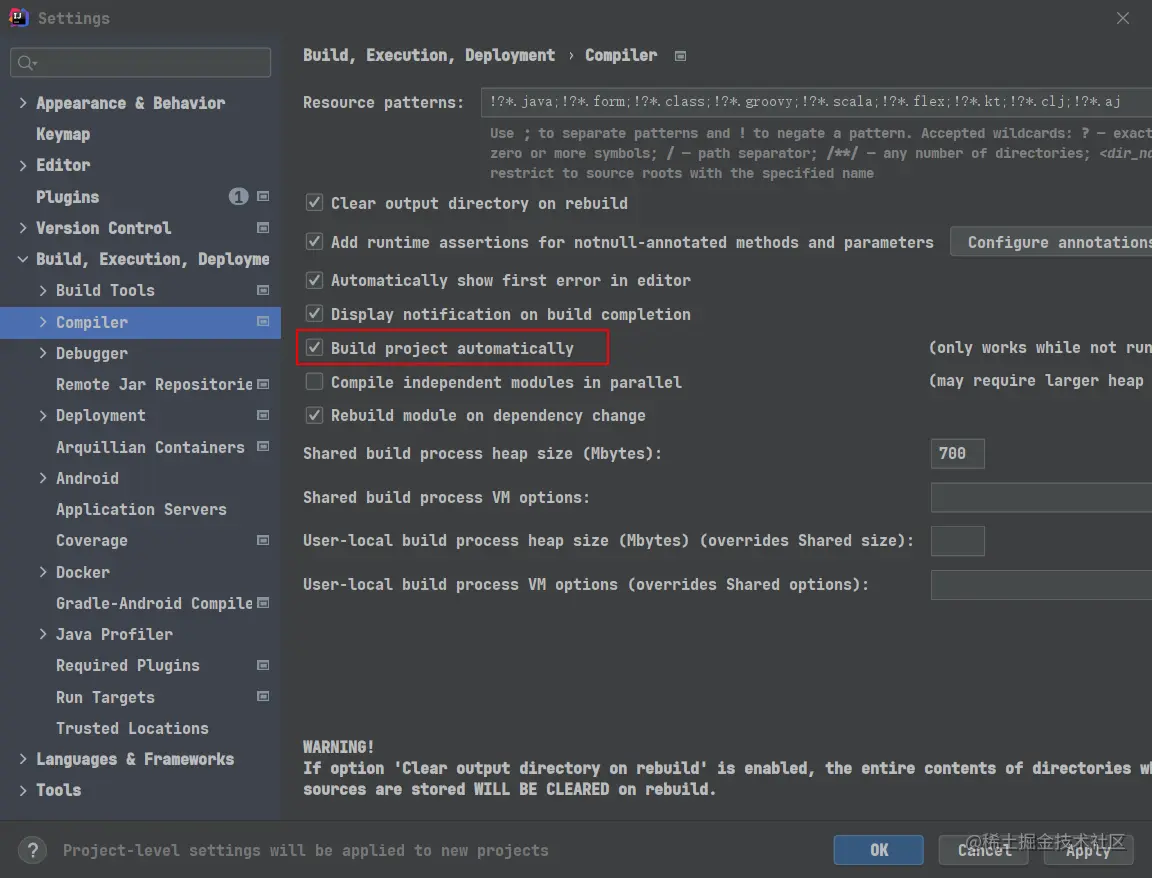Click project-level icon on Compiler row
The width and height of the screenshot is (1152, 878).
pos(263,322)
